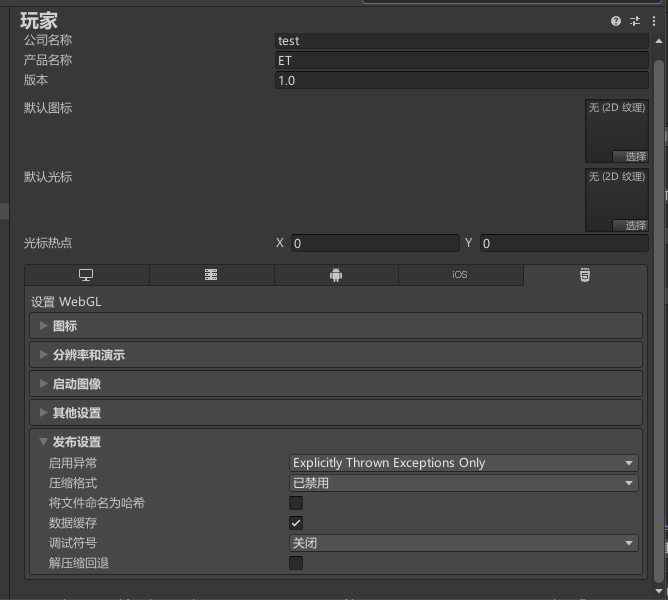Open the 压缩格式 dropdown
This screenshot has width=668, height=600.
point(464,483)
